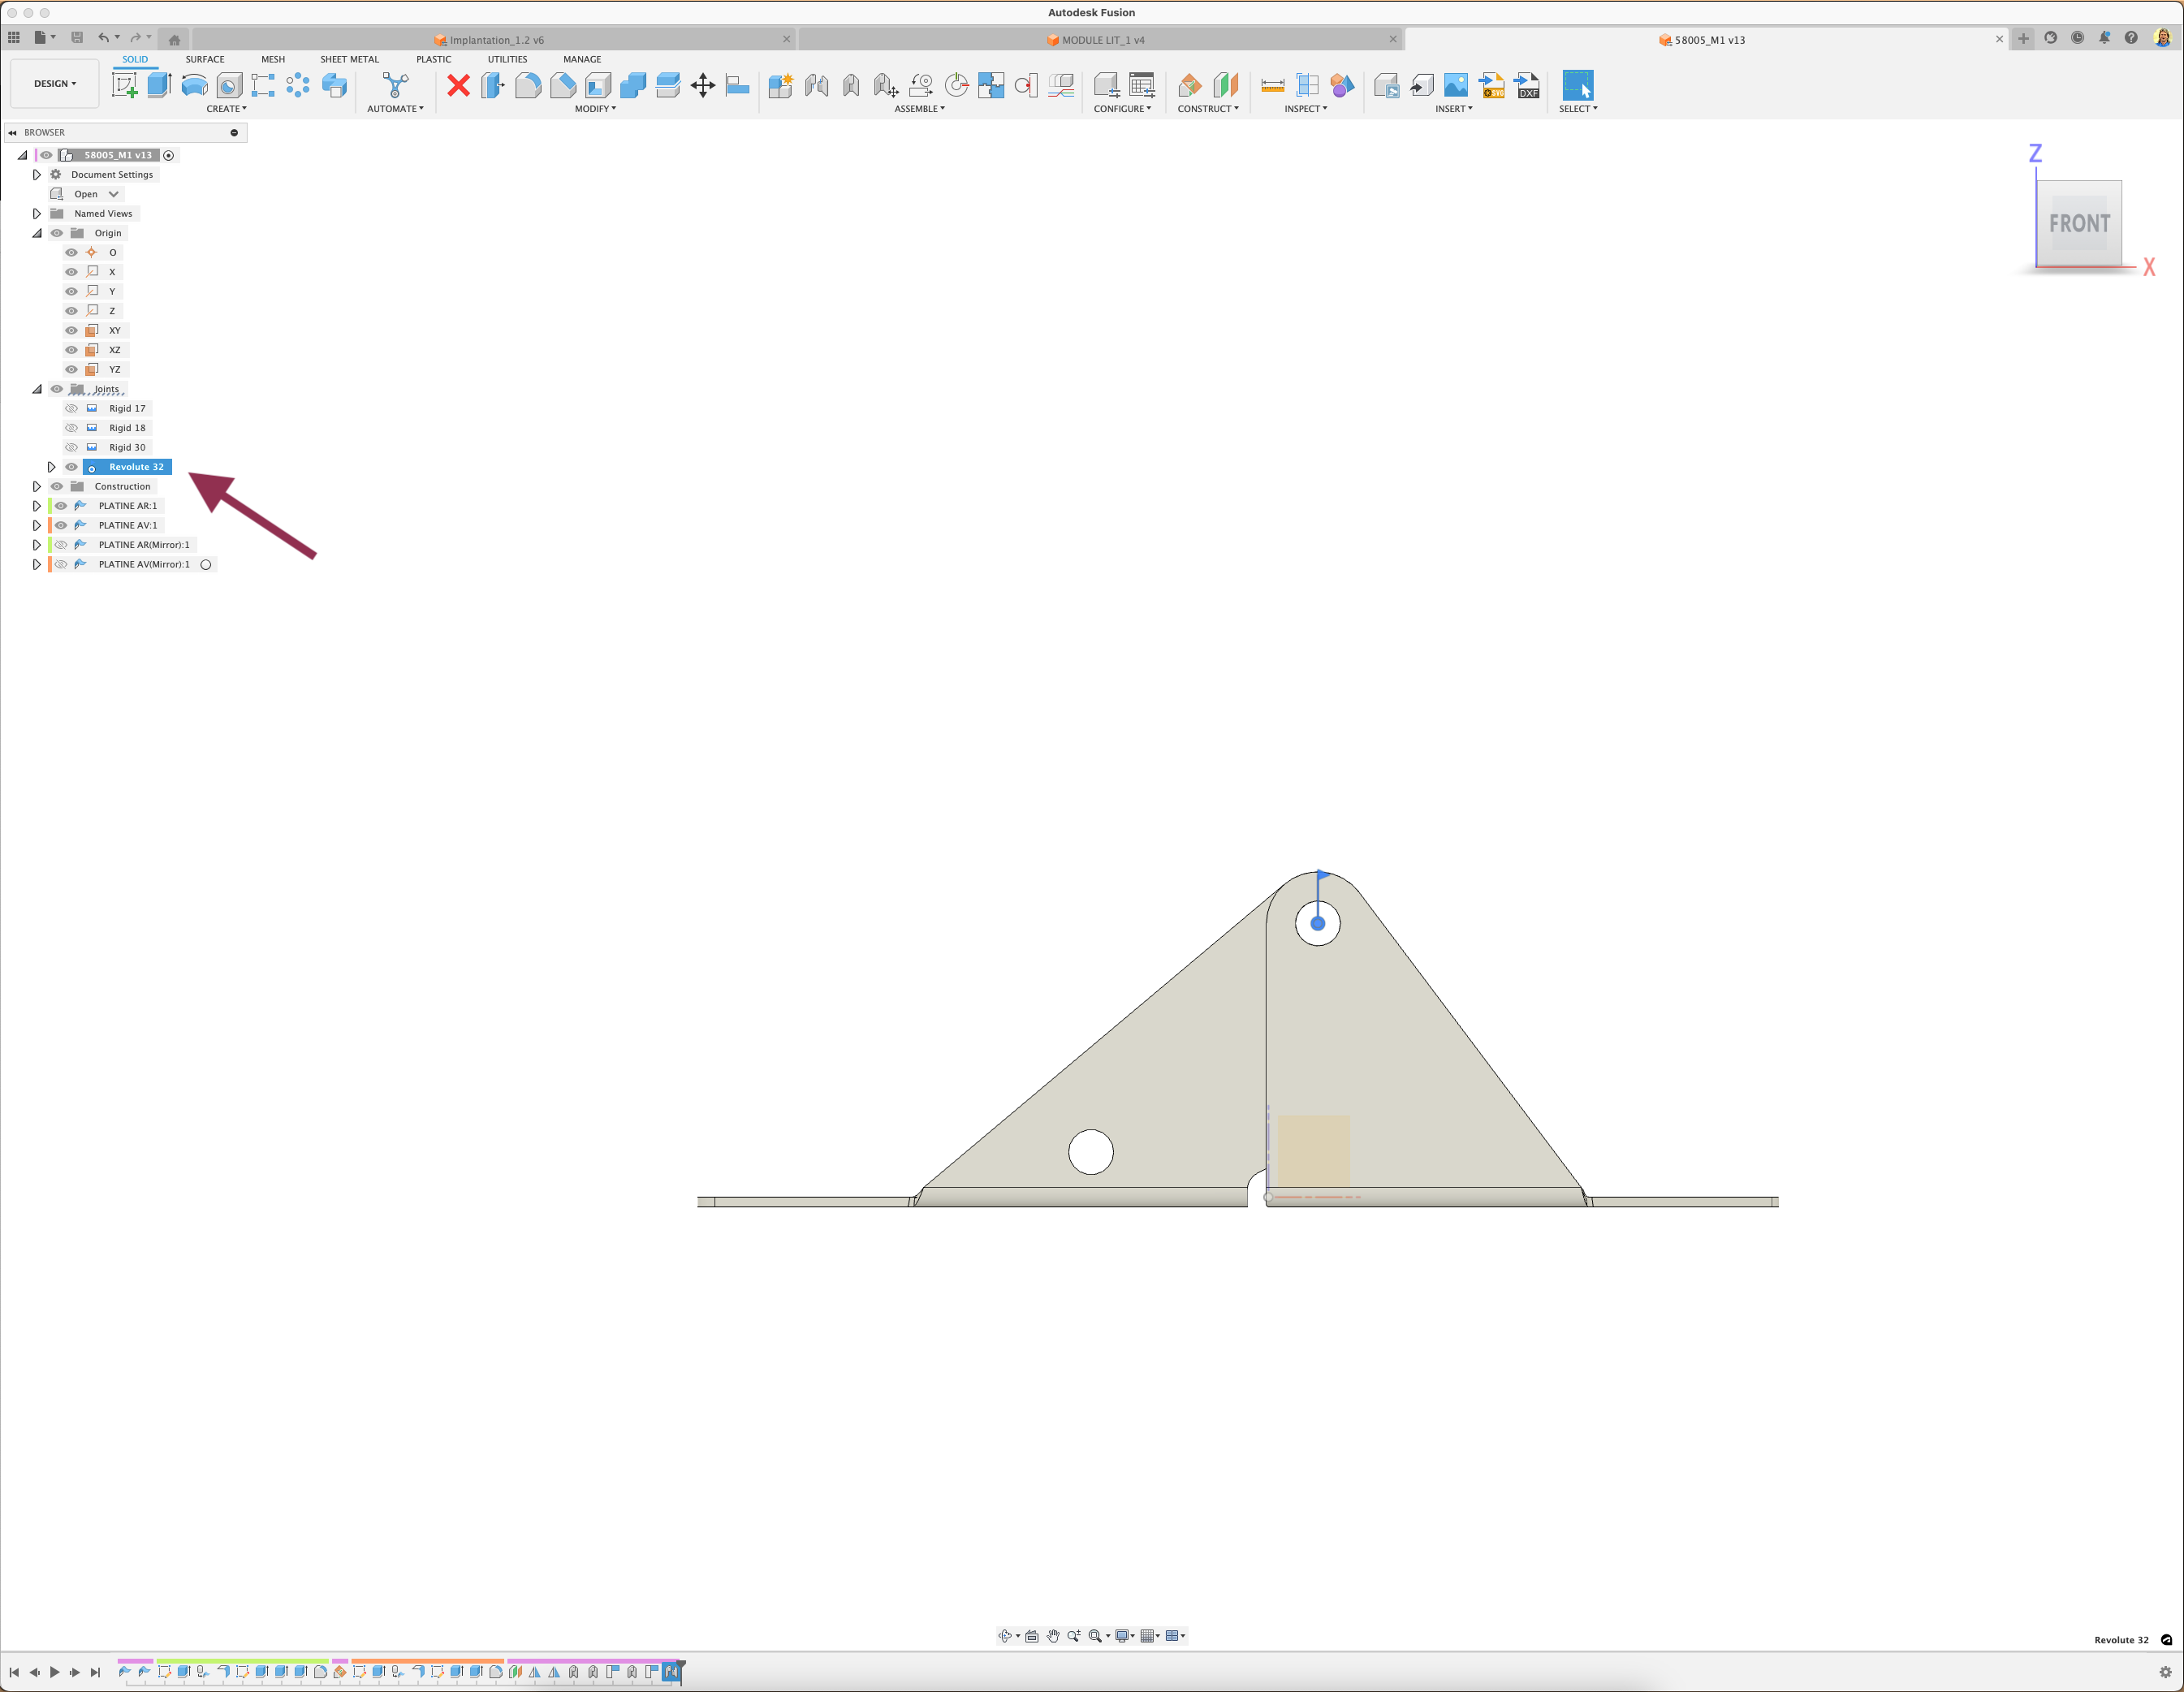Start a new sketch with Create Sketch
2184x1692 pixels.
click(125, 86)
